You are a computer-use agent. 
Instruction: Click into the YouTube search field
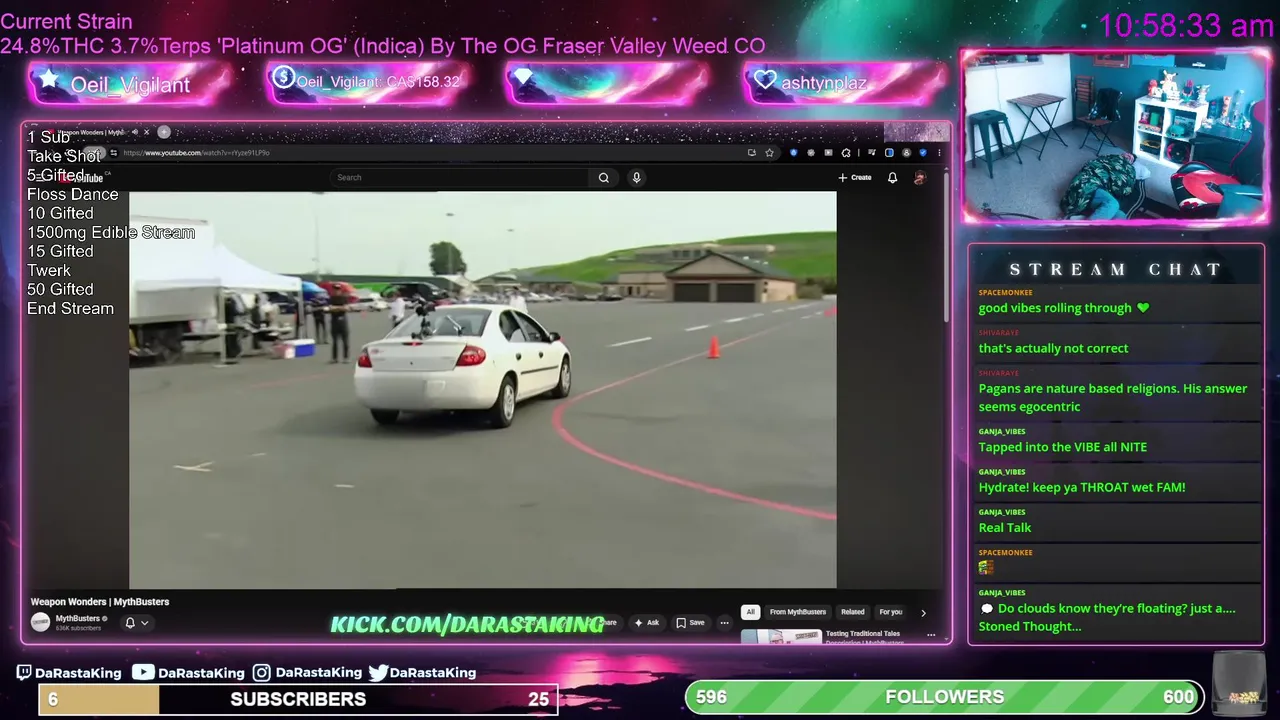460,177
